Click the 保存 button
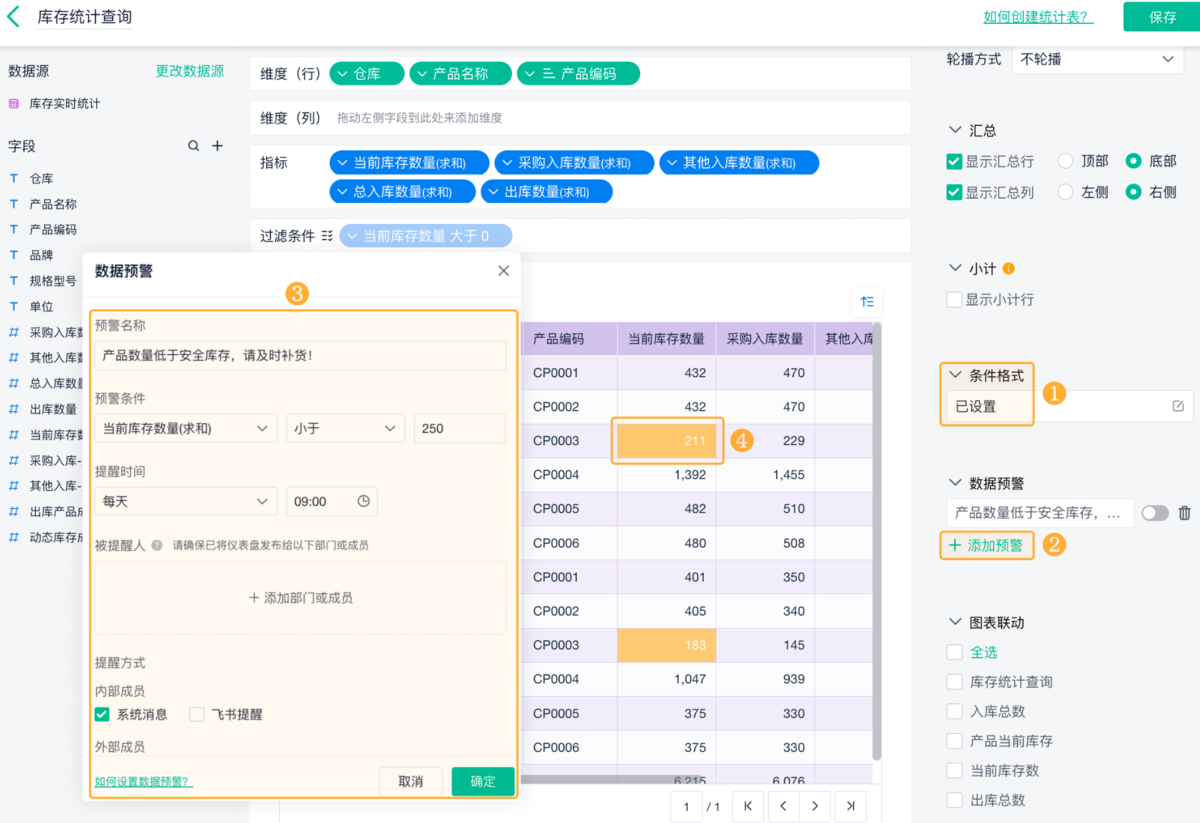Image resolution: width=1200 pixels, height=823 pixels. point(1162,17)
